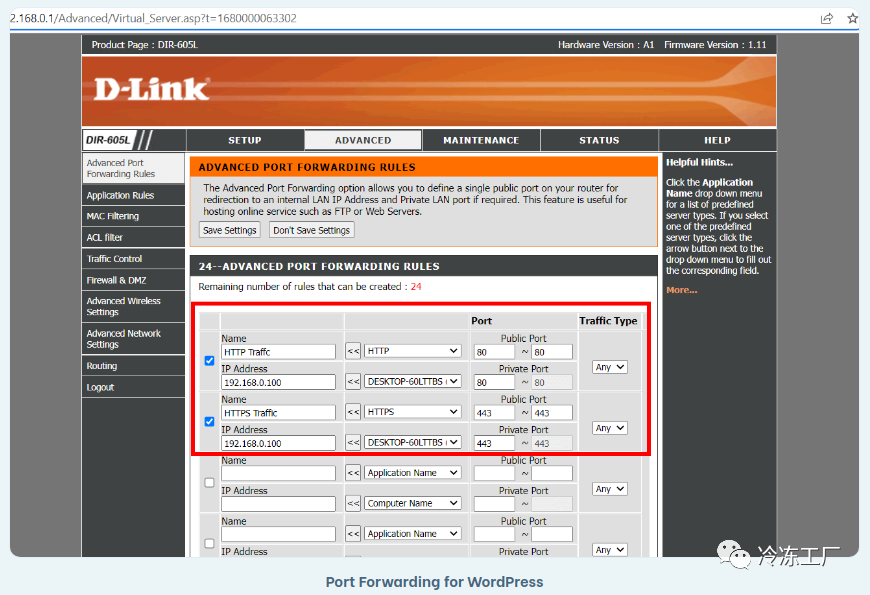The width and height of the screenshot is (870, 595).
Task: Bookmark the page with star icon
Action: click(x=853, y=18)
